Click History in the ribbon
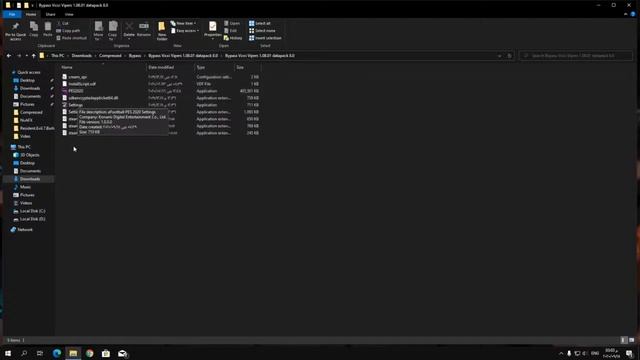The height and width of the screenshot is (360, 640). 233,38
